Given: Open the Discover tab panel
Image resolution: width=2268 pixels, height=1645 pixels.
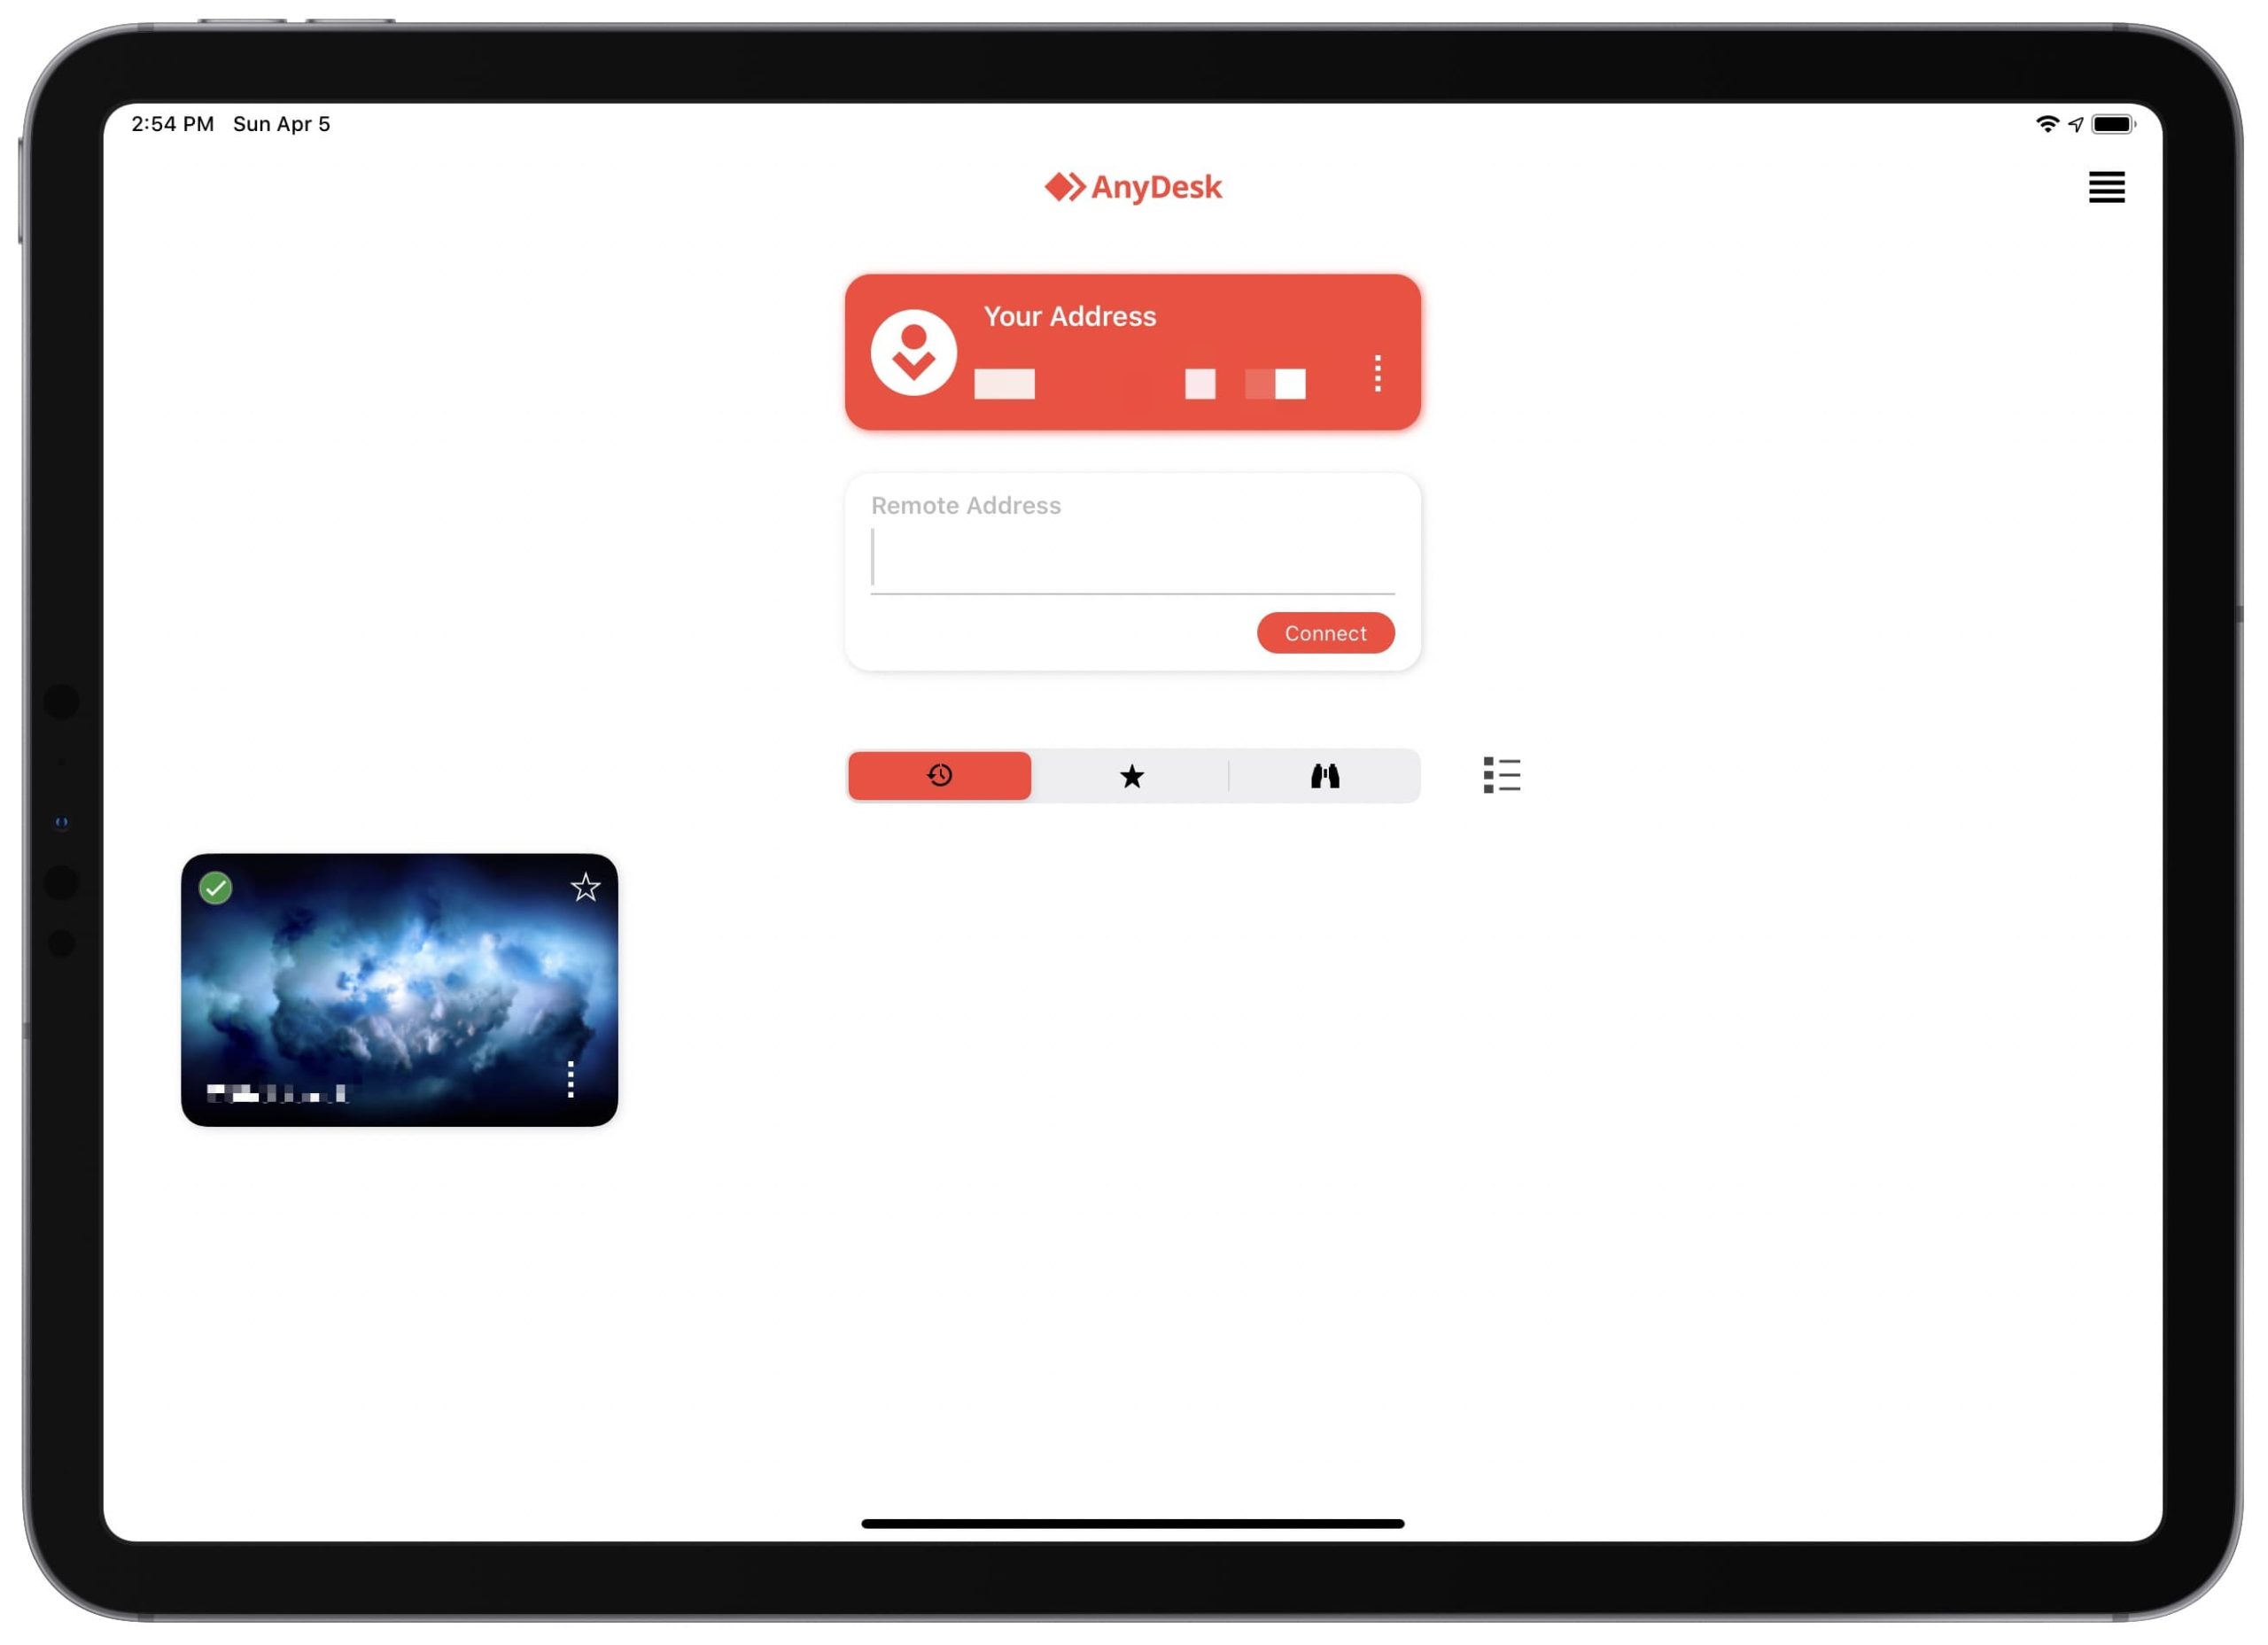Looking at the screenshot, I should coord(1326,775).
